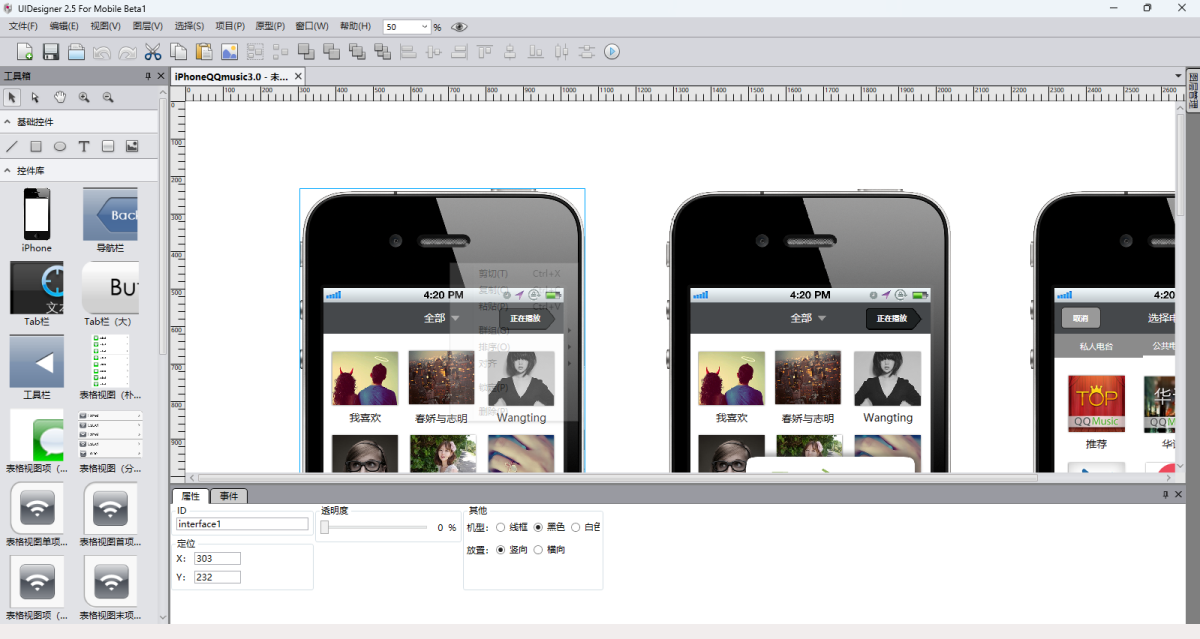Collapse the 基础控件 section
The height and width of the screenshot is (639, 1200).
tap(8, 122)
